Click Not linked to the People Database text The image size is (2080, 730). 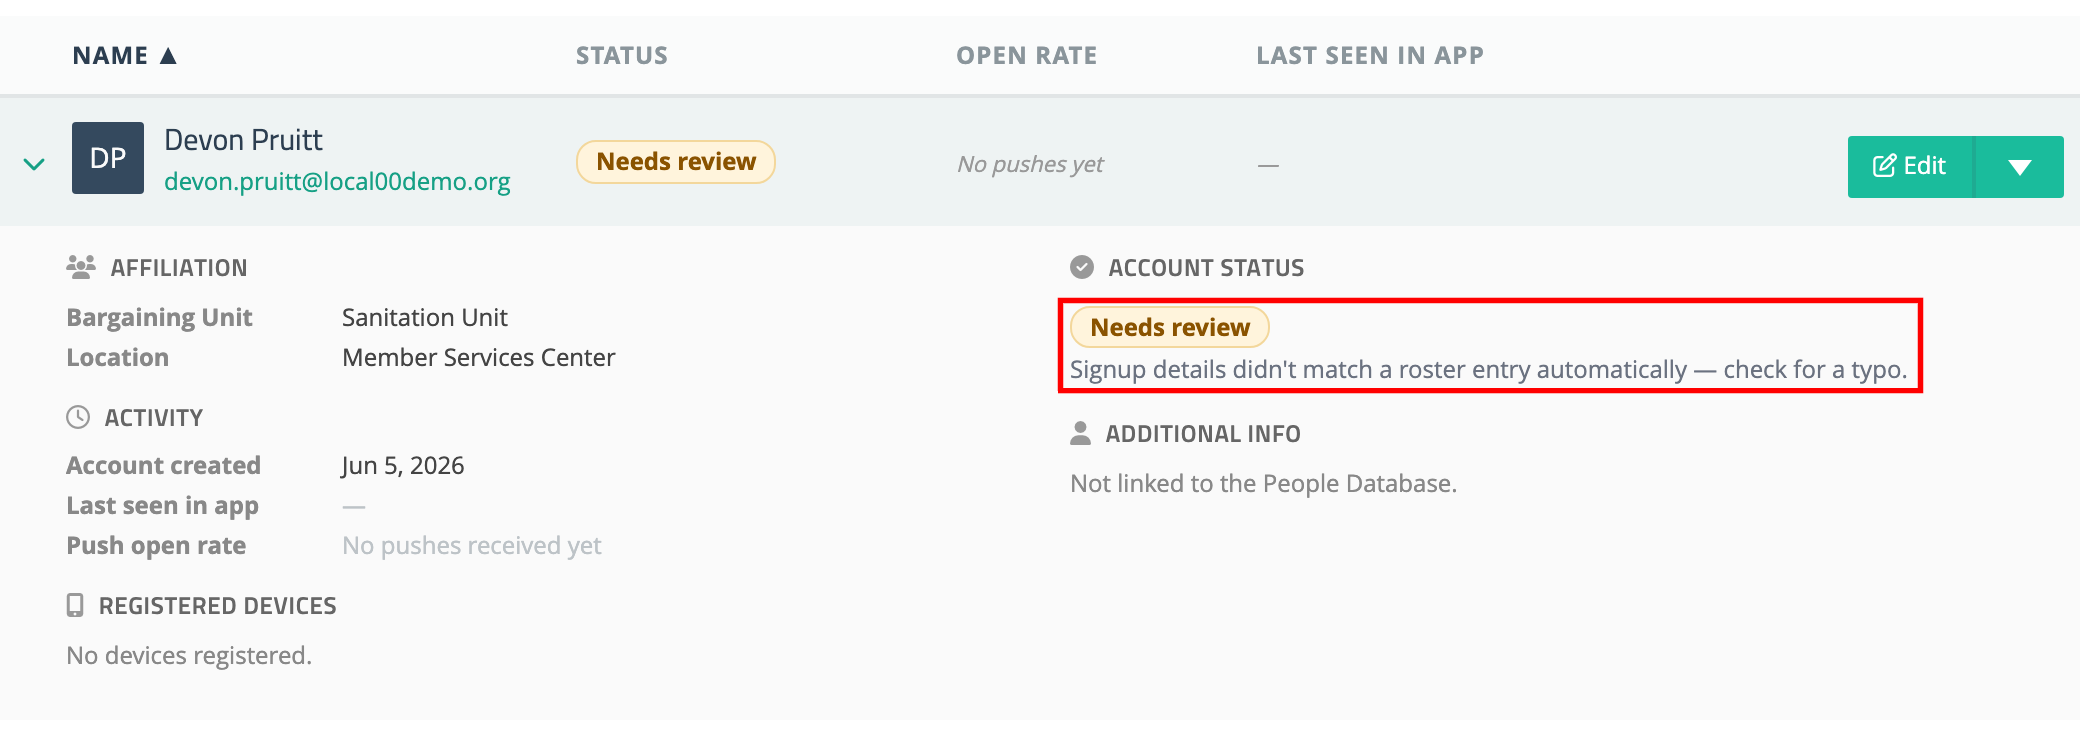[x=1263, y=484]
